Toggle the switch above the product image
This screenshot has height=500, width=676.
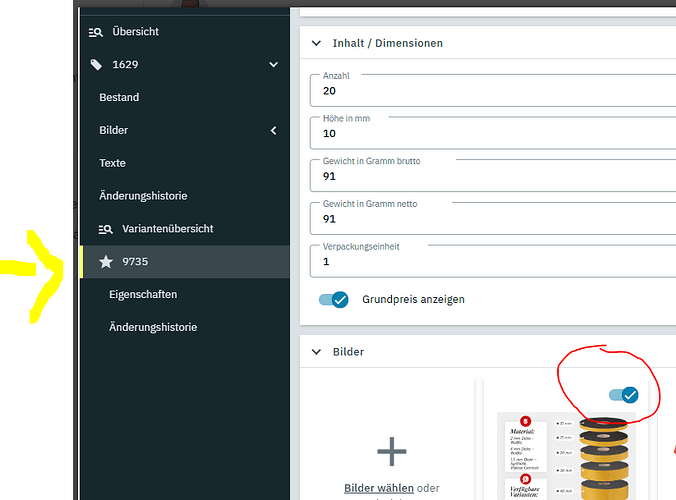pyautogui.click(x=623, y=395)
